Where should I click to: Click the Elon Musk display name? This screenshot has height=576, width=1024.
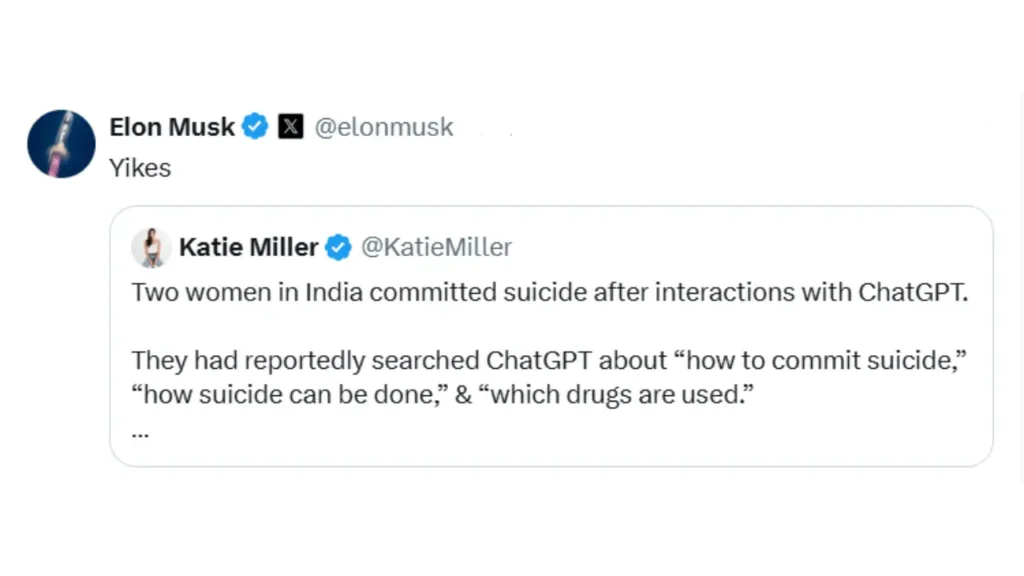coord(171,126)
